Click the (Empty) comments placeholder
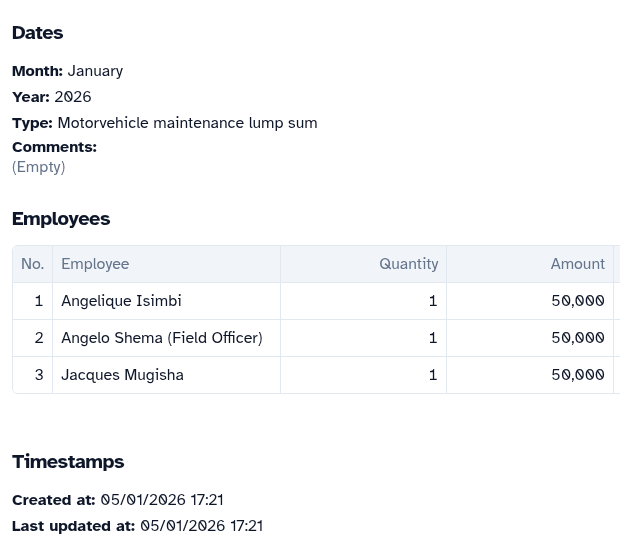This screenshot has height=558, width=620. pyautogui.click(x=38, y=167)
